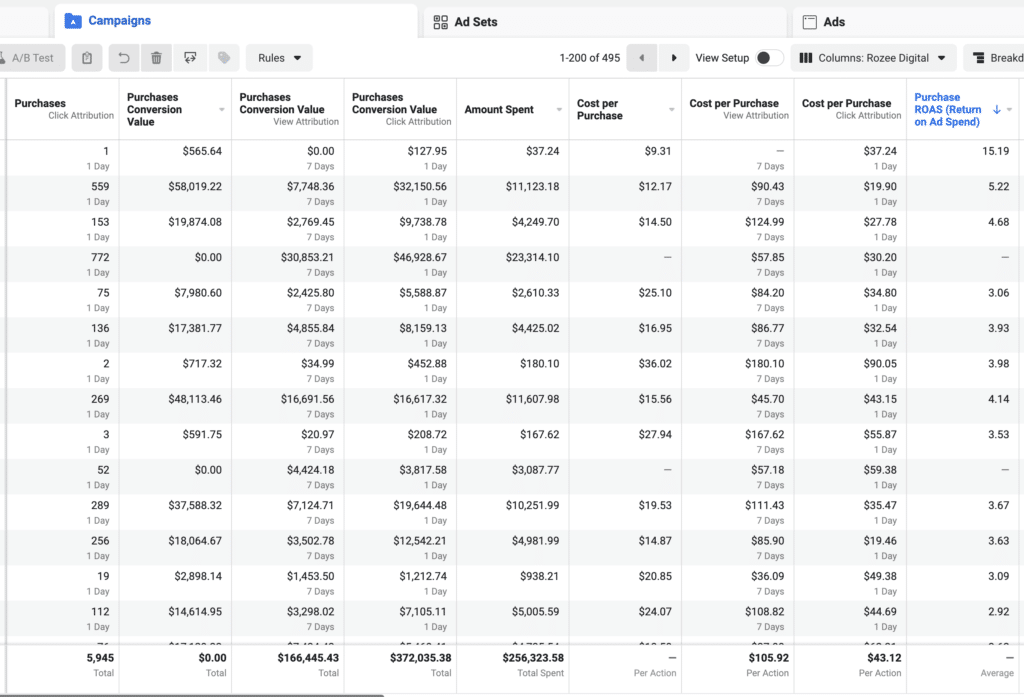Sort by Purchases Conversion Value View Attribution header
Image resolution: width=1024 pixels, height=697 pixels.
pyautogui.click(x=289, y=109)
